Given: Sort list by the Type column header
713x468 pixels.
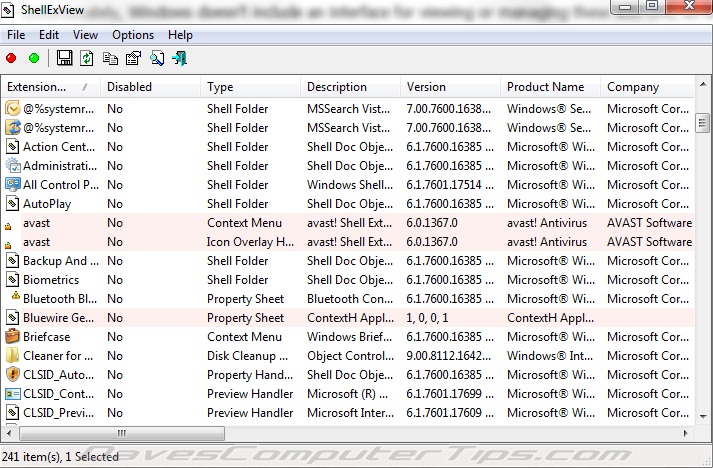Looking at the screenshot, I should point(250,87).
